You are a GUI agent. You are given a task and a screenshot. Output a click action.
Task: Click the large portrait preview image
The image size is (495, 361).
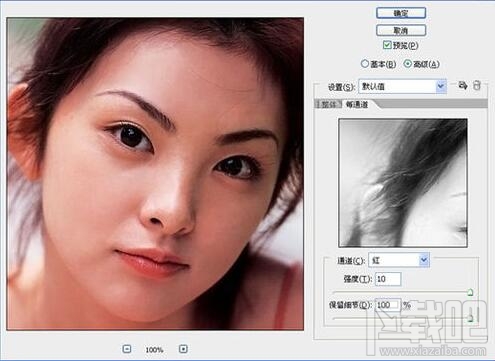(155, 174)
